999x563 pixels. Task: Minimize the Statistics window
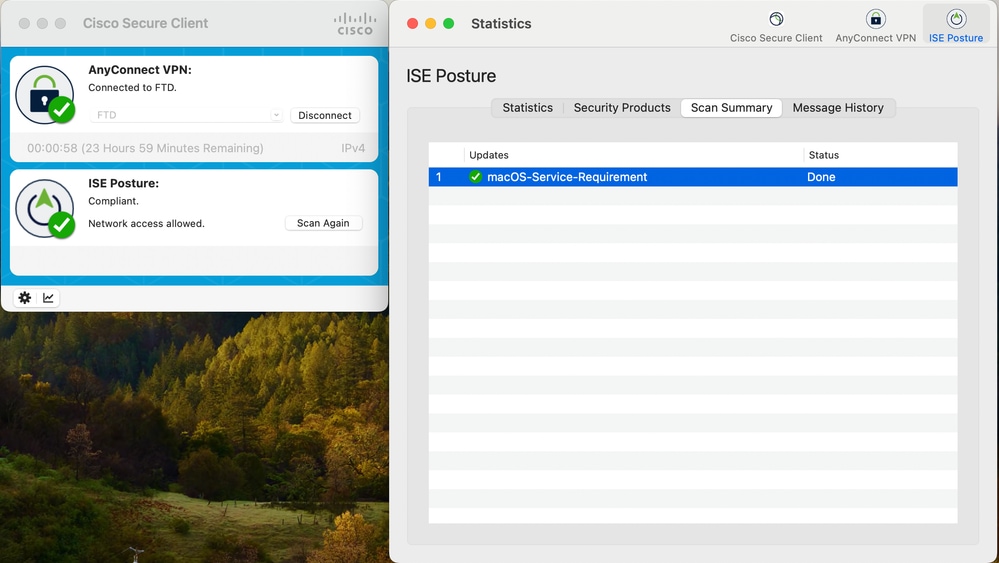(430, 24)
